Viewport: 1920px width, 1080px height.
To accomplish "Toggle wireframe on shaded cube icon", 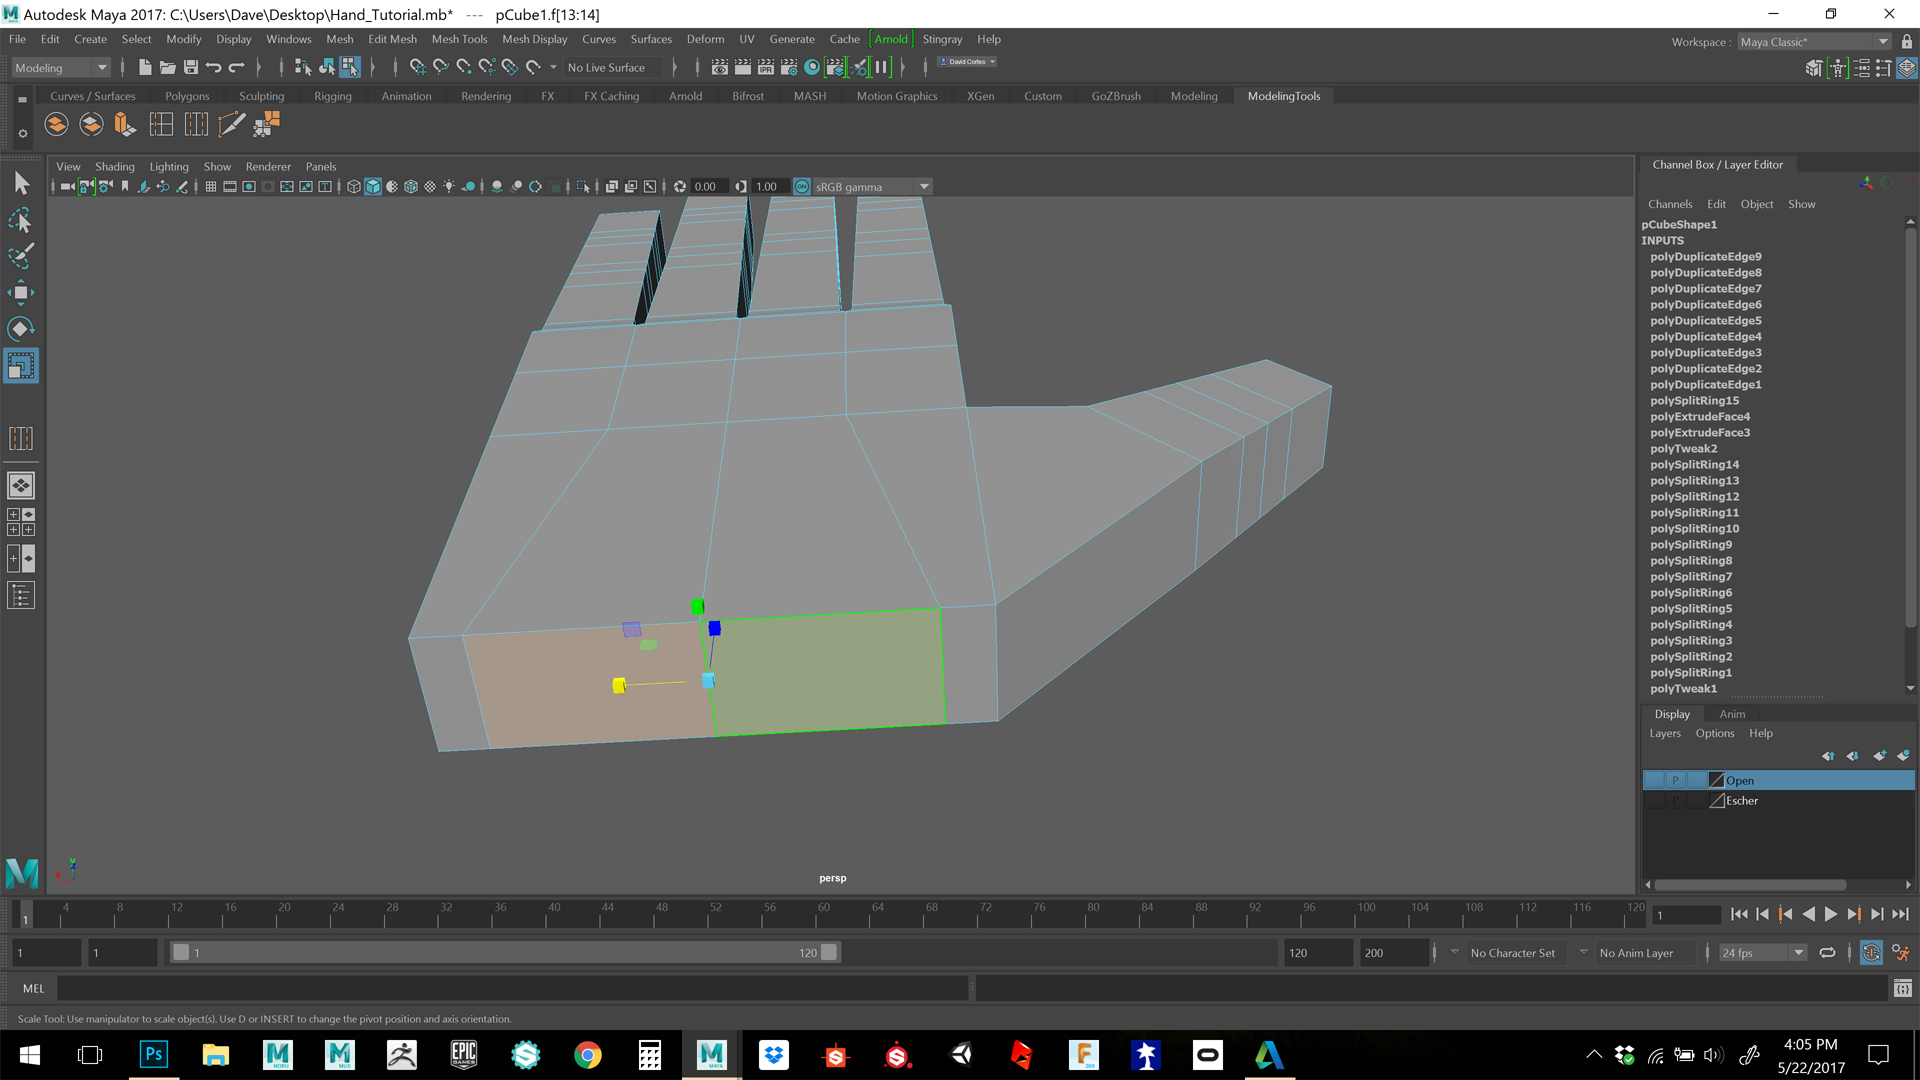I will coord(411,187).
